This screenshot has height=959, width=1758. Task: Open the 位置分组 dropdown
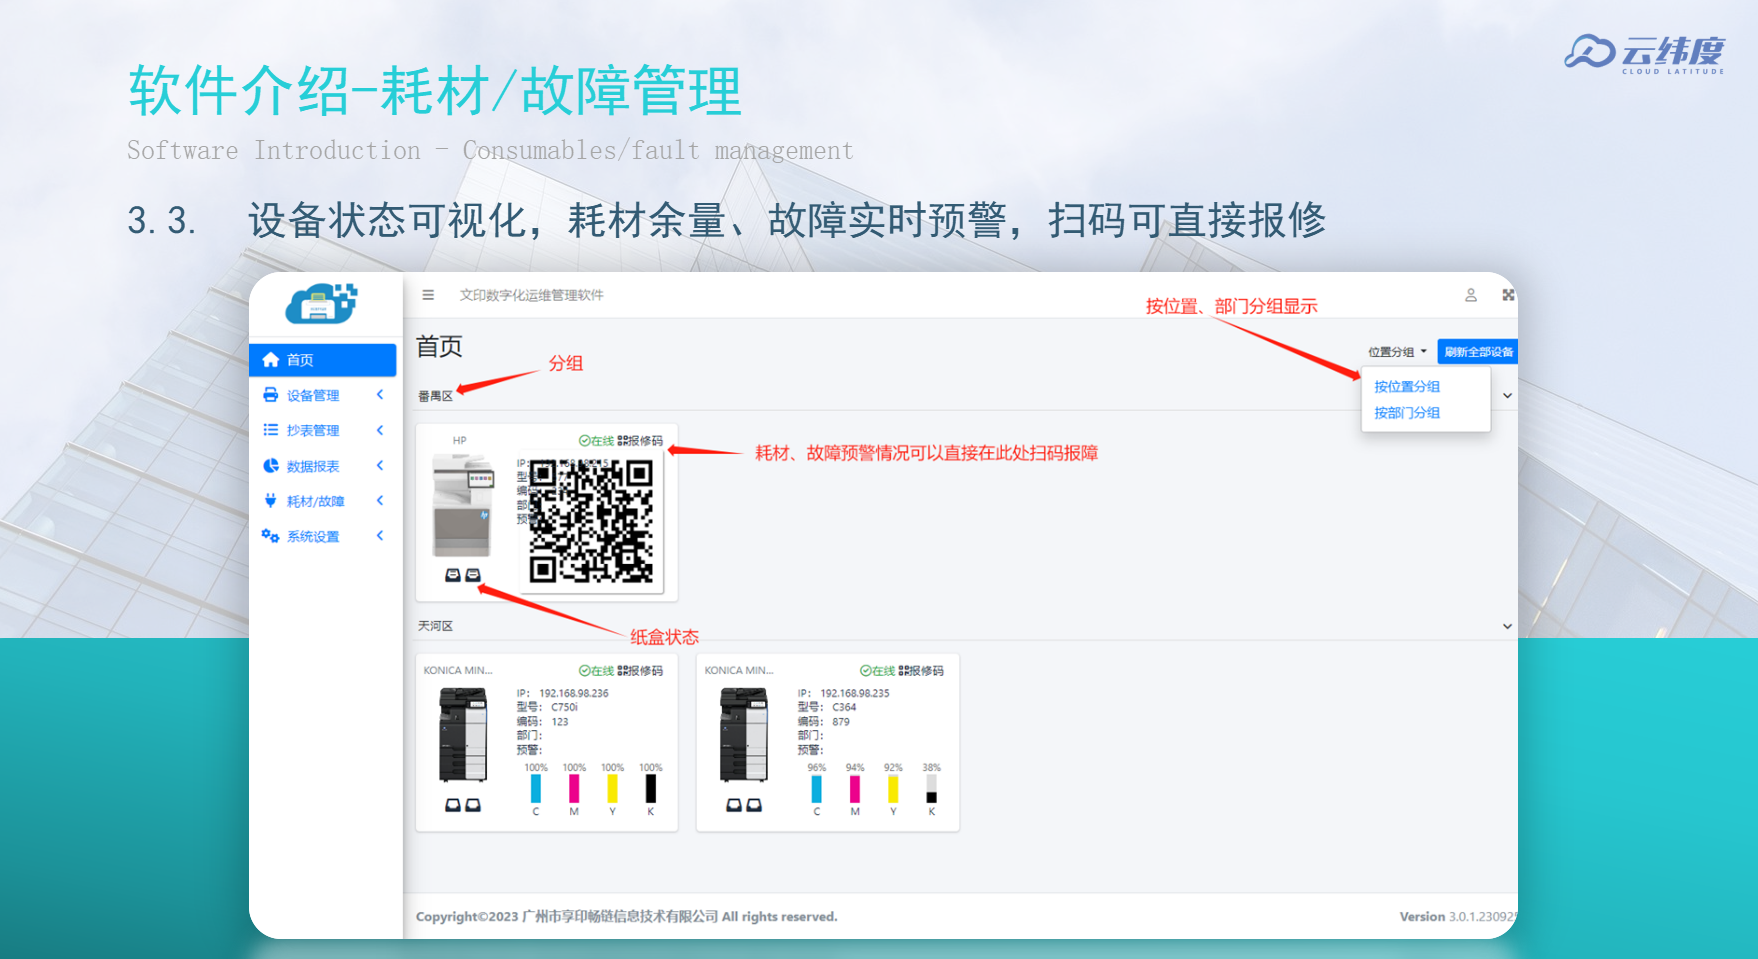(x=1397, y=352)
